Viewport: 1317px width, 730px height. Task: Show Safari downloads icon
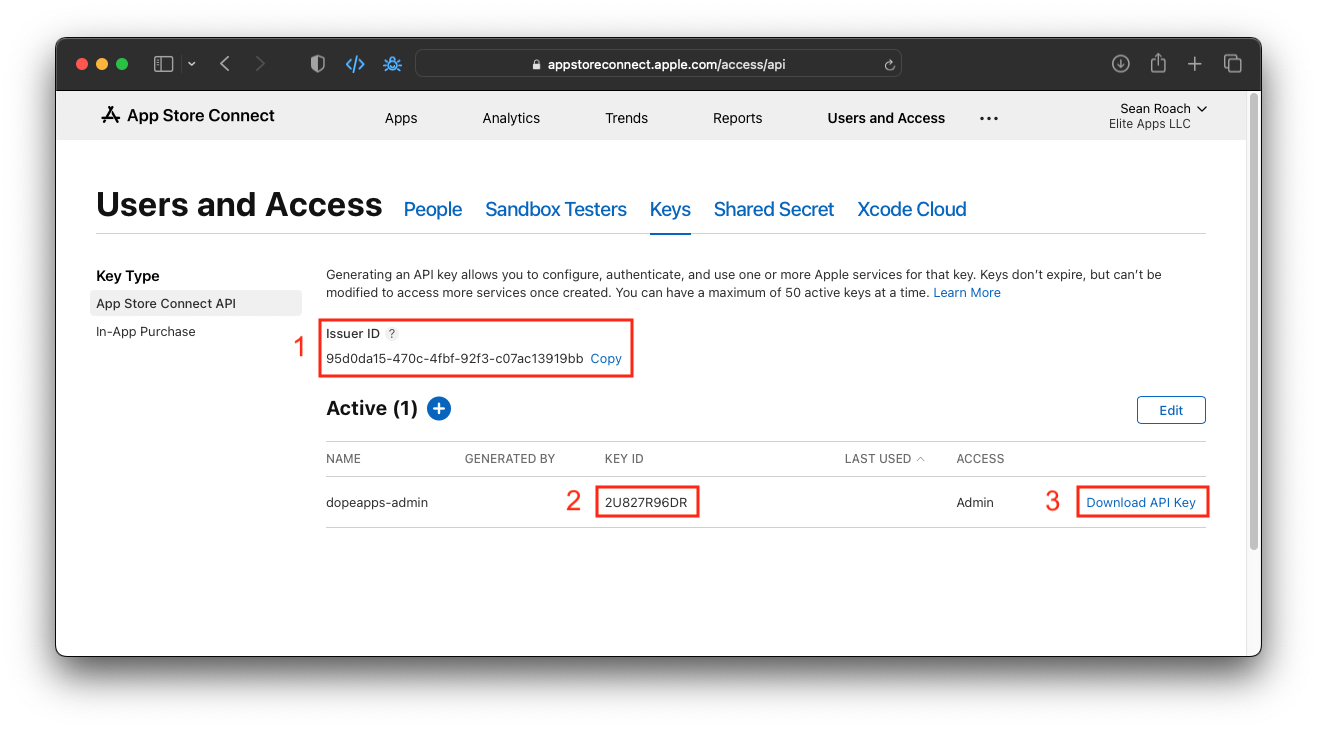coord(1121,64)
